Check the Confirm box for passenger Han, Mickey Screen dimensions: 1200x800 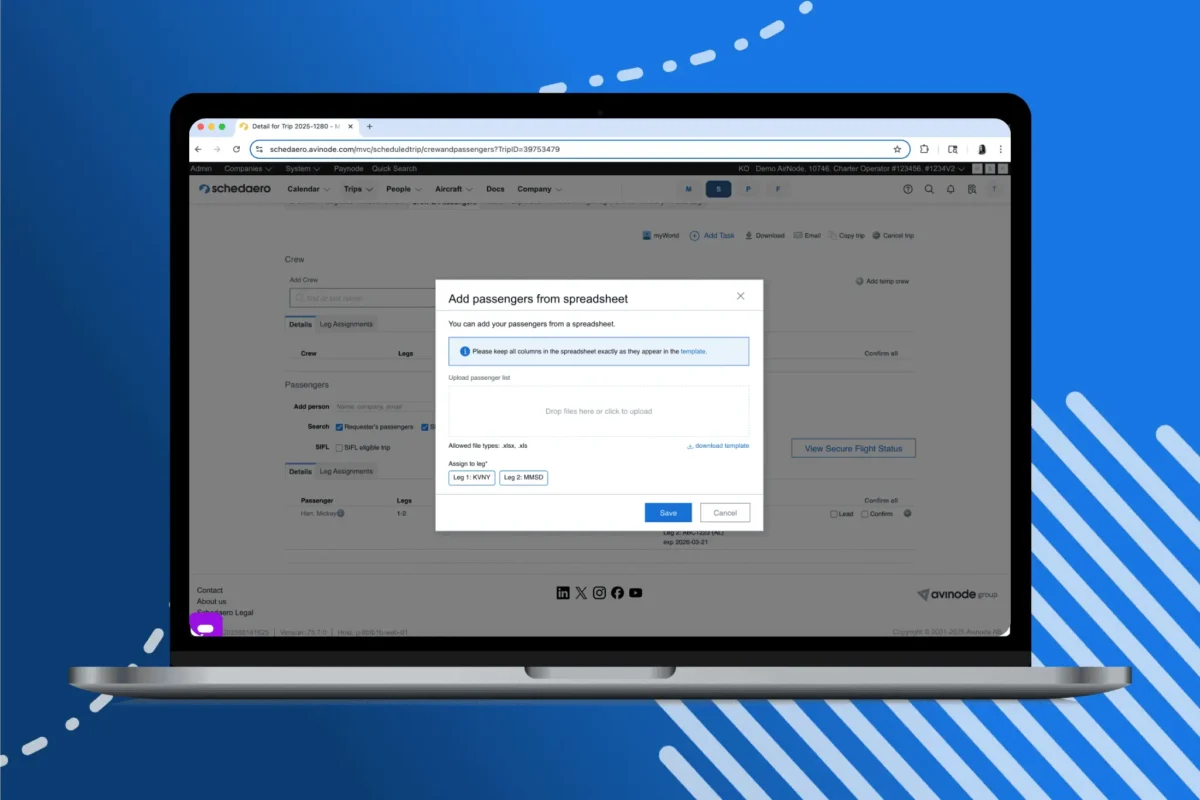point(866,513)
